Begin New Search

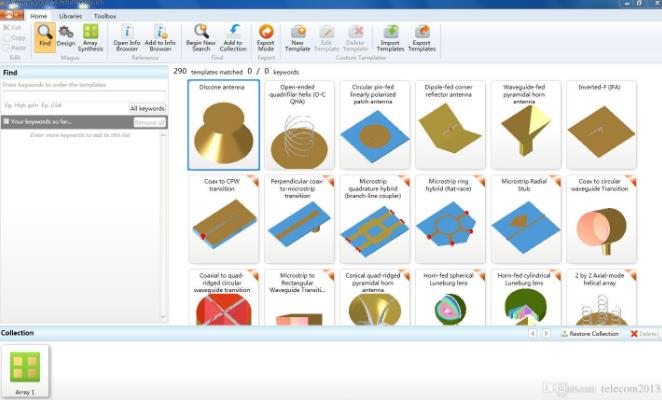[x=201, y=37]
